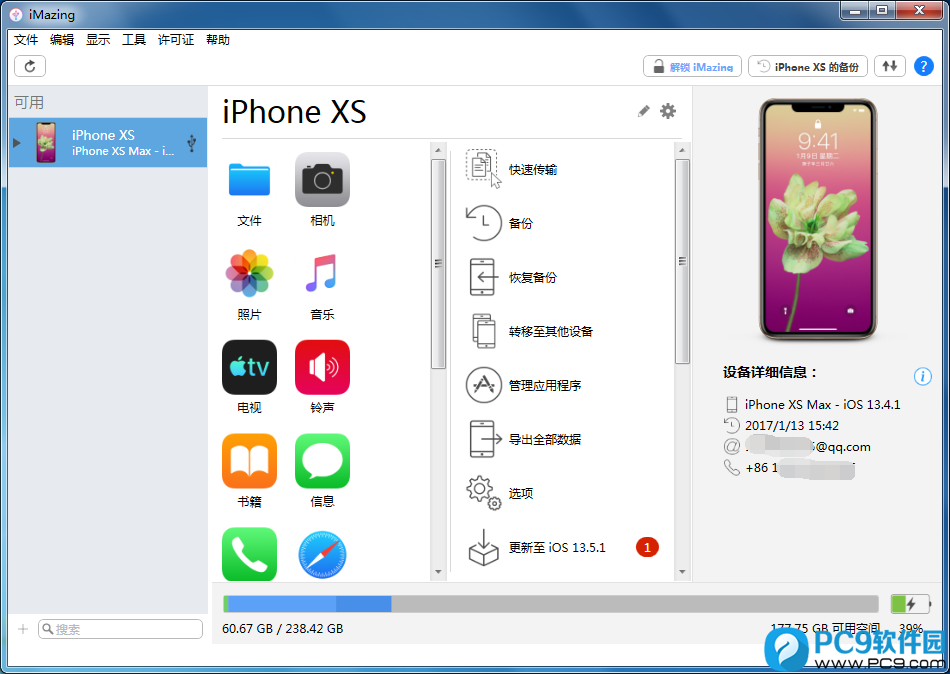The width and height of the screenshot is (950, 674).
Task: Click the 解锁 iMazing unlock button
Action: [693, 66]
